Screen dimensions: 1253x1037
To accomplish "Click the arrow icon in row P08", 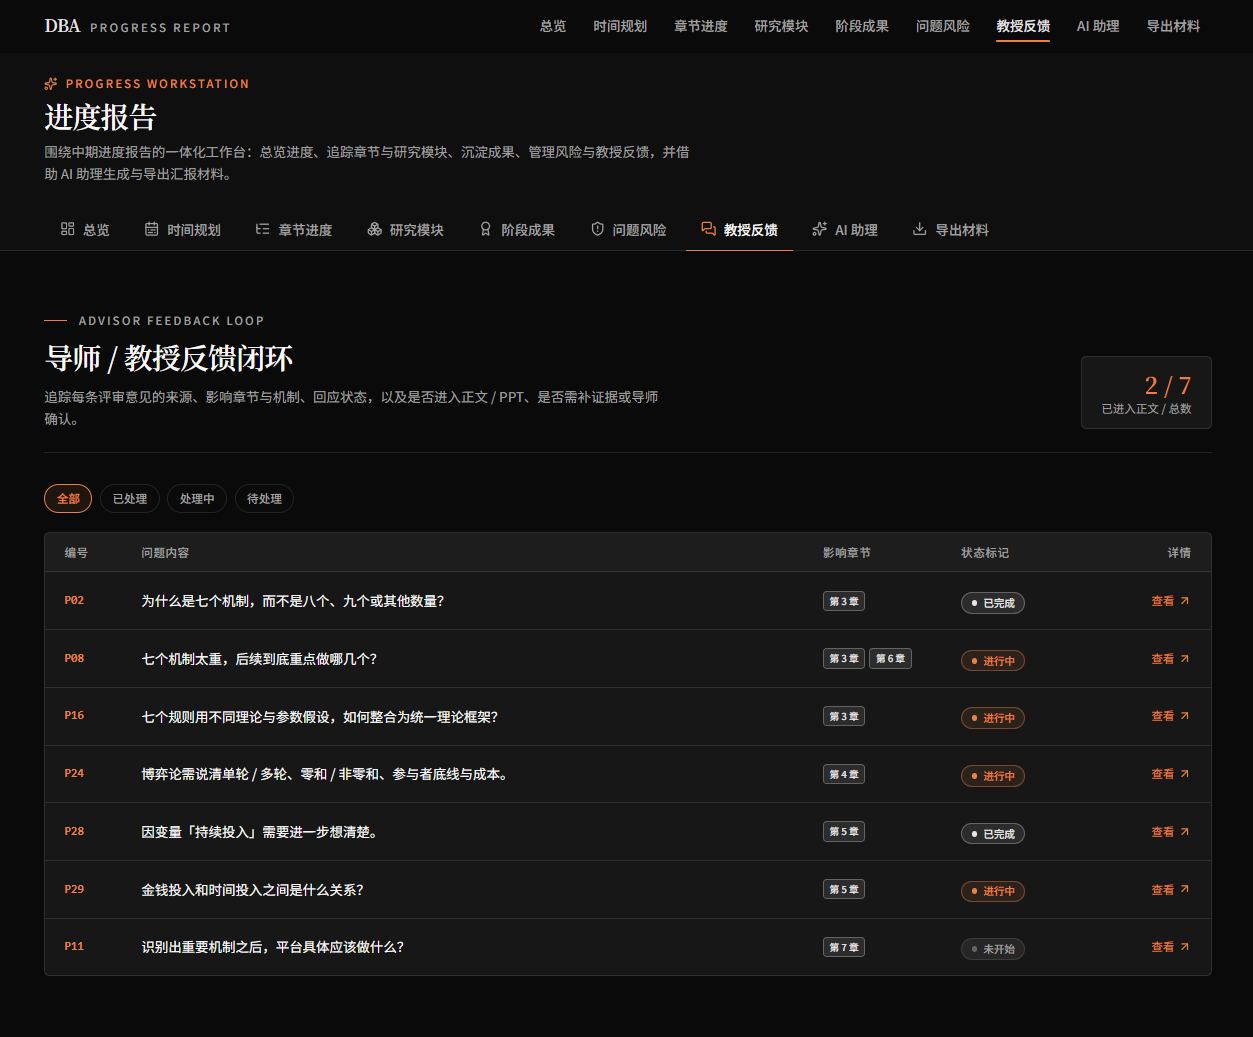I will click(x=1185, y=659).
